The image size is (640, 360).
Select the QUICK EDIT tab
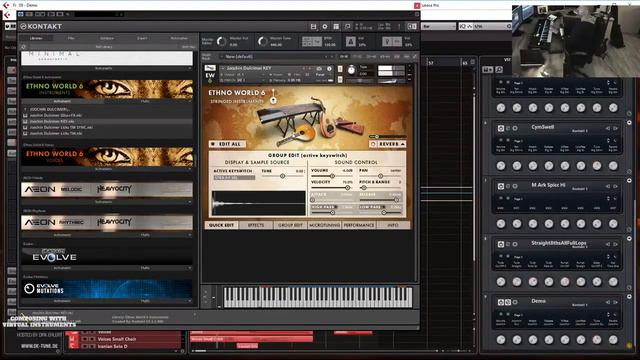click(x=222, y=225)
